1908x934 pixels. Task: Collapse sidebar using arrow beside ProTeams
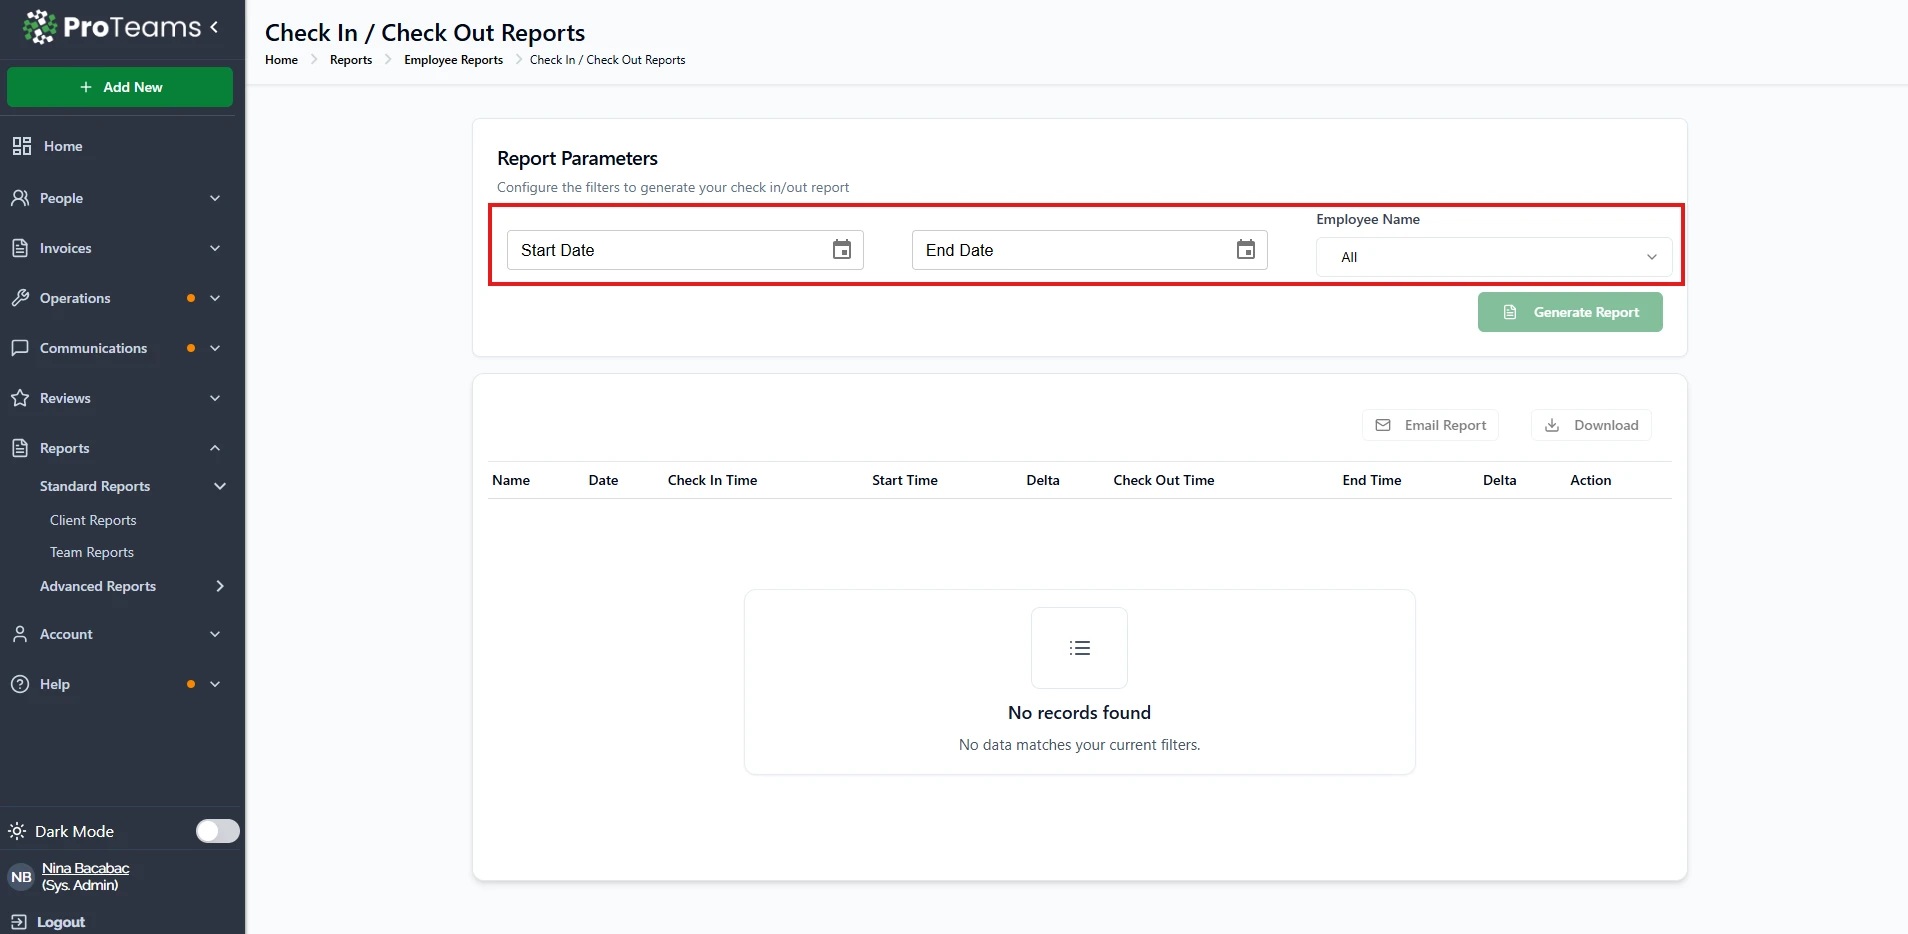click(x=214, y=27)
